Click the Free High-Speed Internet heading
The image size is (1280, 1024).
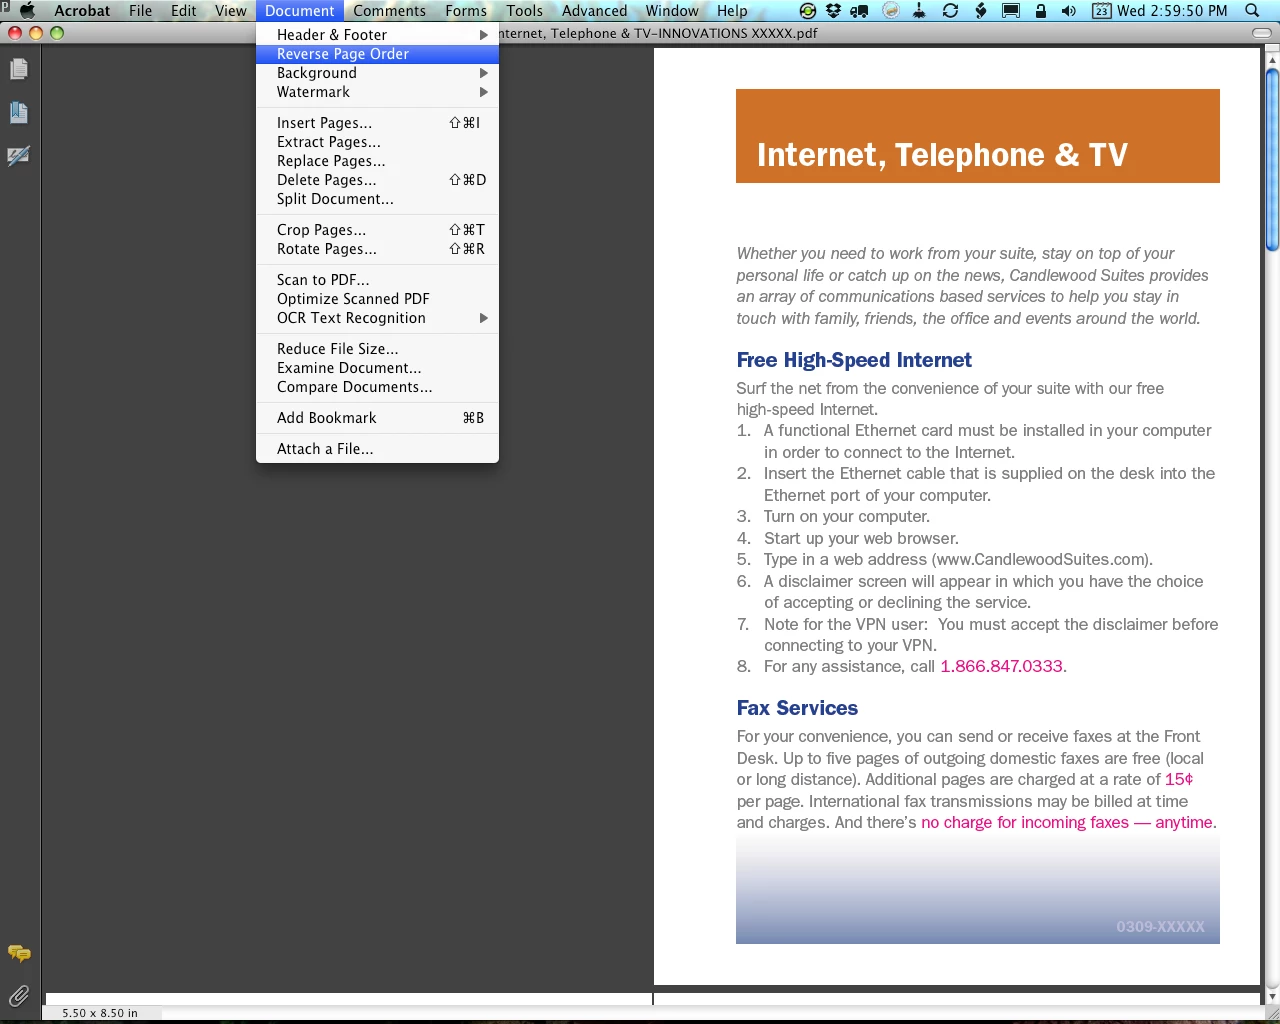pos(854,360)
